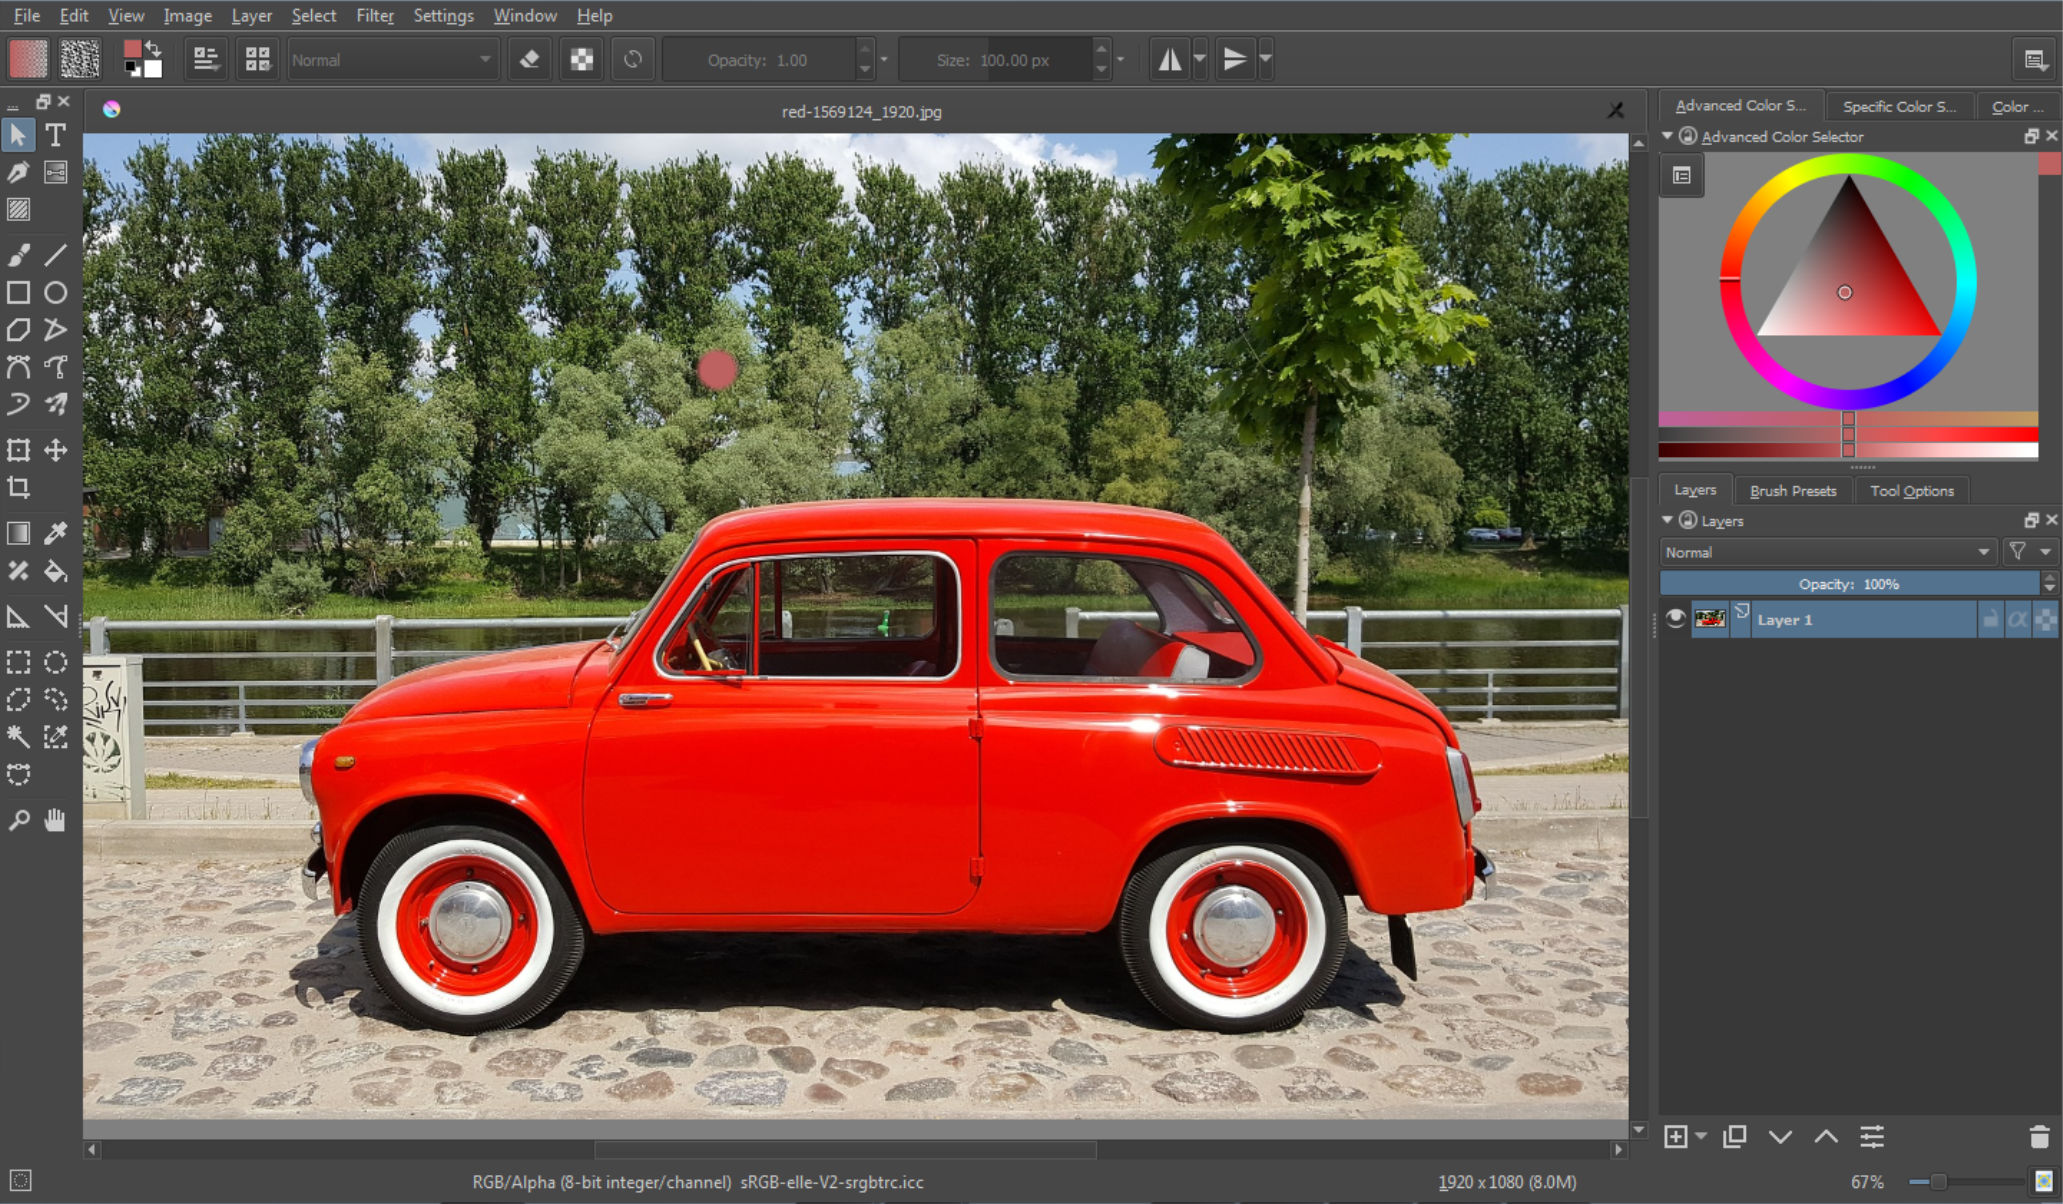
Task: Select the Gradient tool
Action: [x=18, y=533]
